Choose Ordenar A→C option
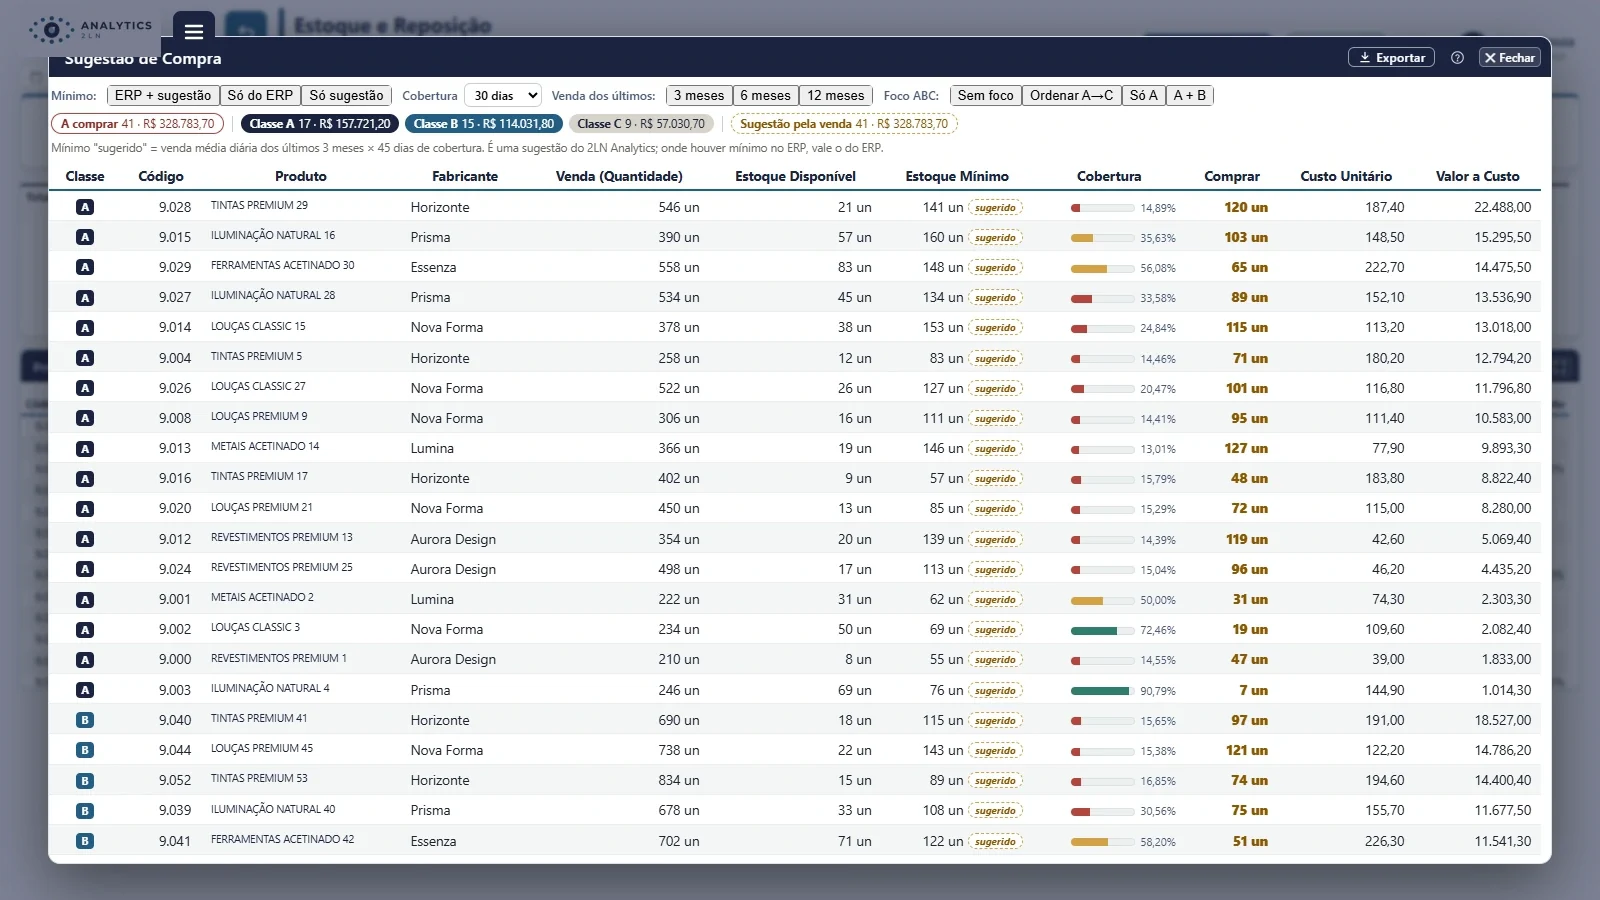 (1072, 96)
